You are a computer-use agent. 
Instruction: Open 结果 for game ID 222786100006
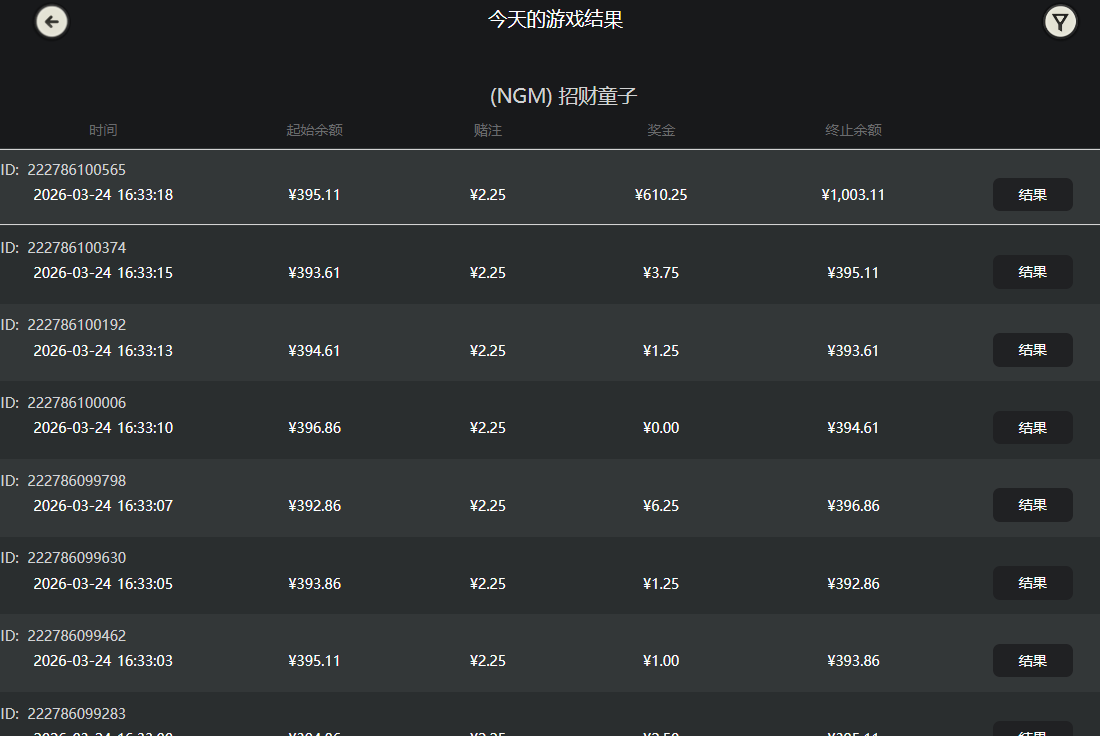coord(1032,427)
